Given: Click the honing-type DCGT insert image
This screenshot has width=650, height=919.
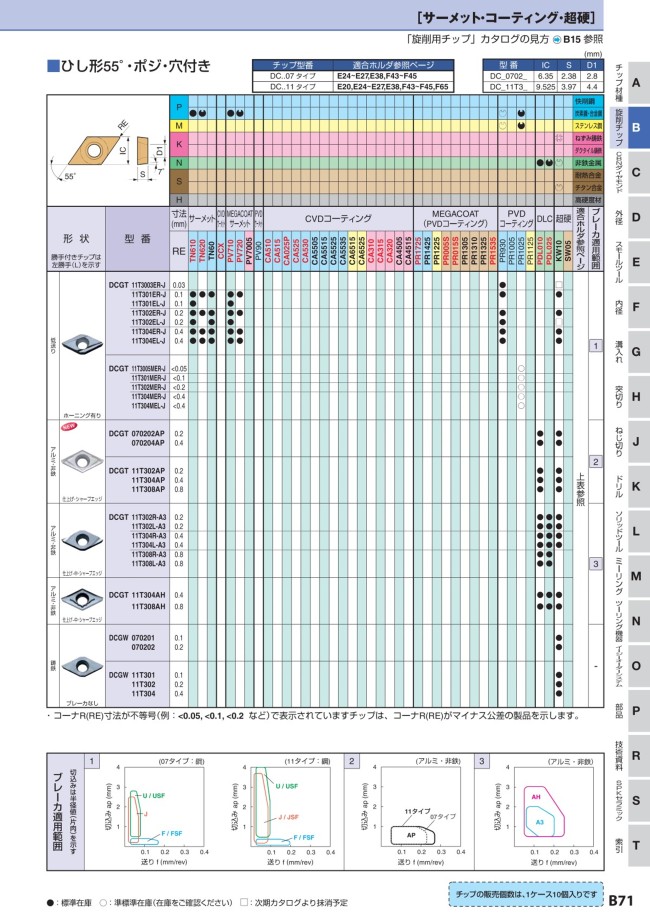Looking at the screenshot, I should coord(78,340).
